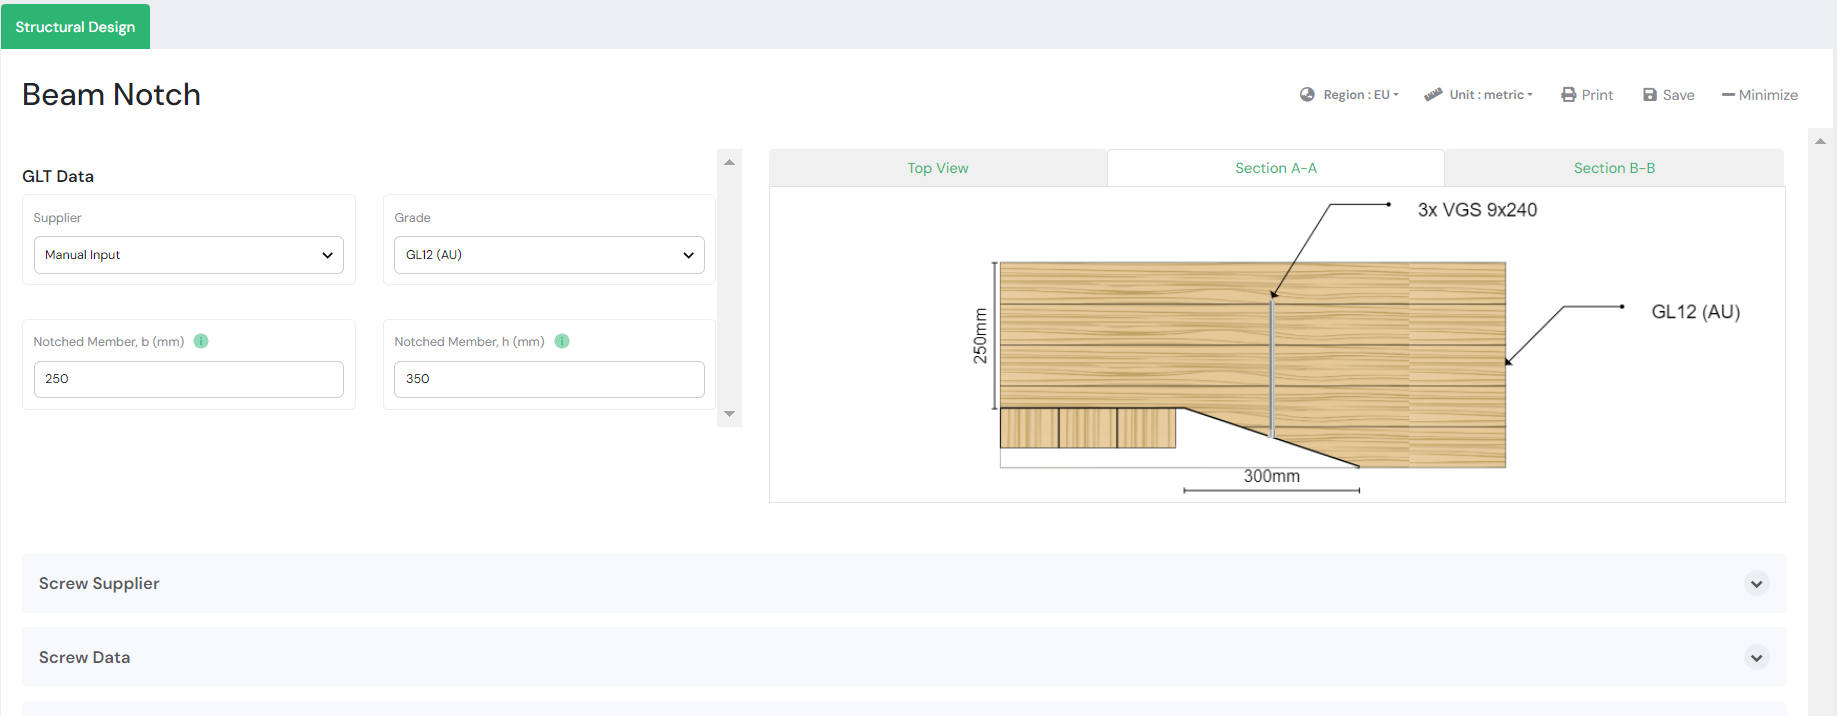Click info icon for Notched Member h
The image size is (1837, 716).
click(x=562, y=341)
